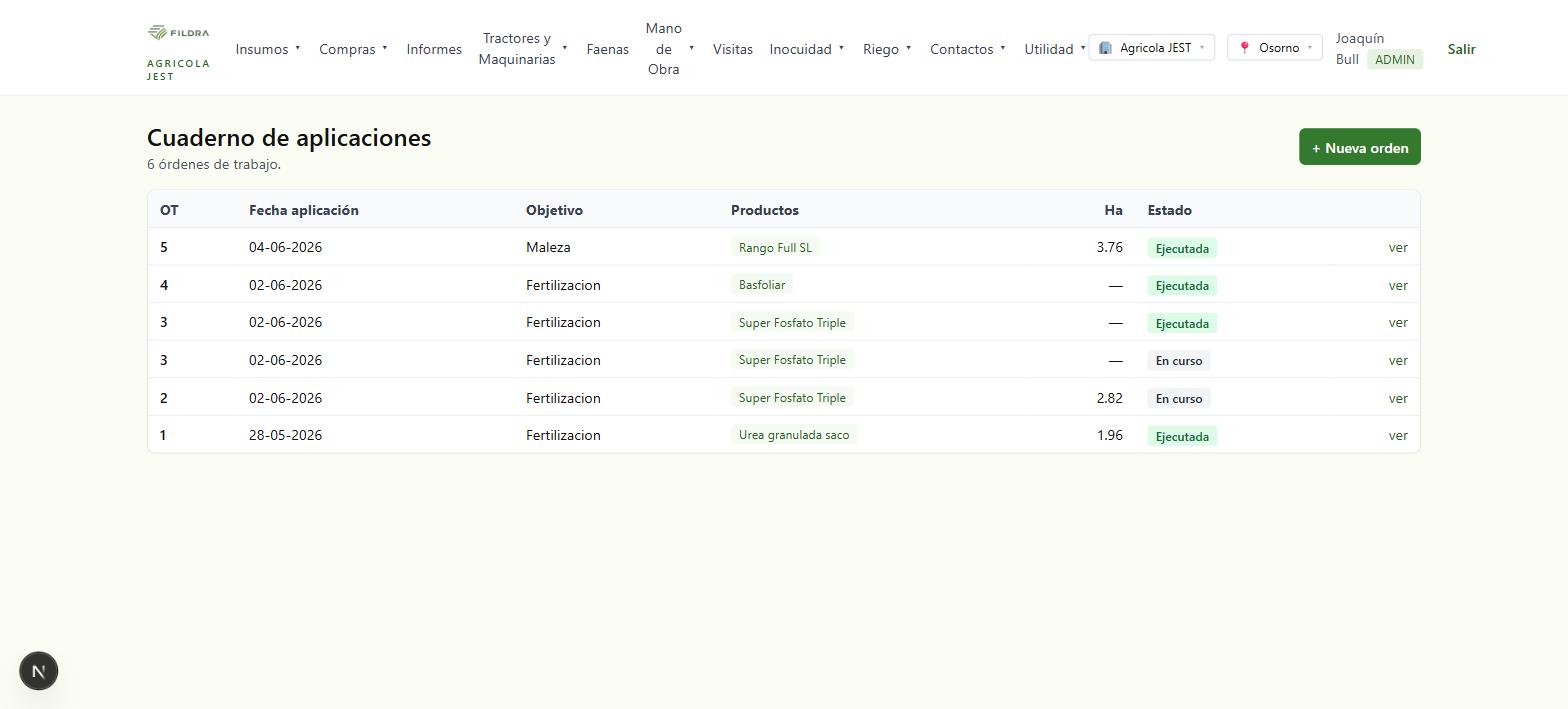The image size is (1568, 709).
Task: Click the Objetivo column header
Action: tap(554, 210)
